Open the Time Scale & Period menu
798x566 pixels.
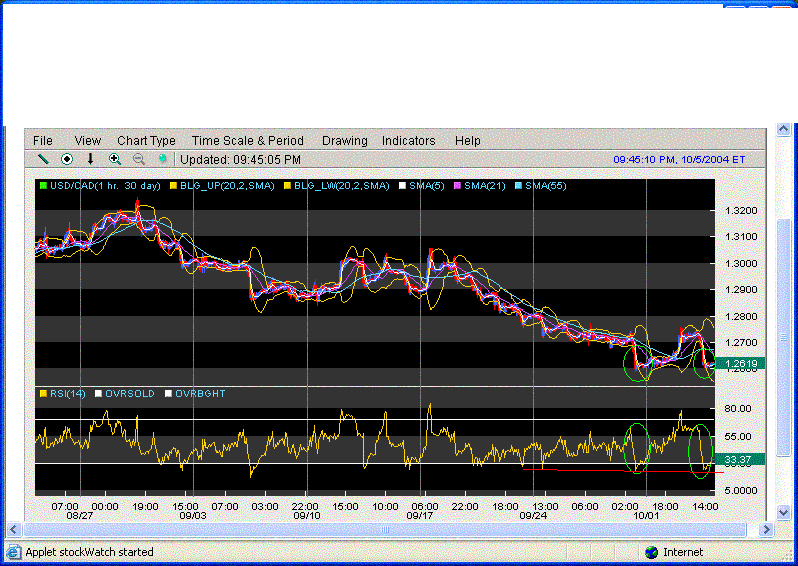coord(247,141)
